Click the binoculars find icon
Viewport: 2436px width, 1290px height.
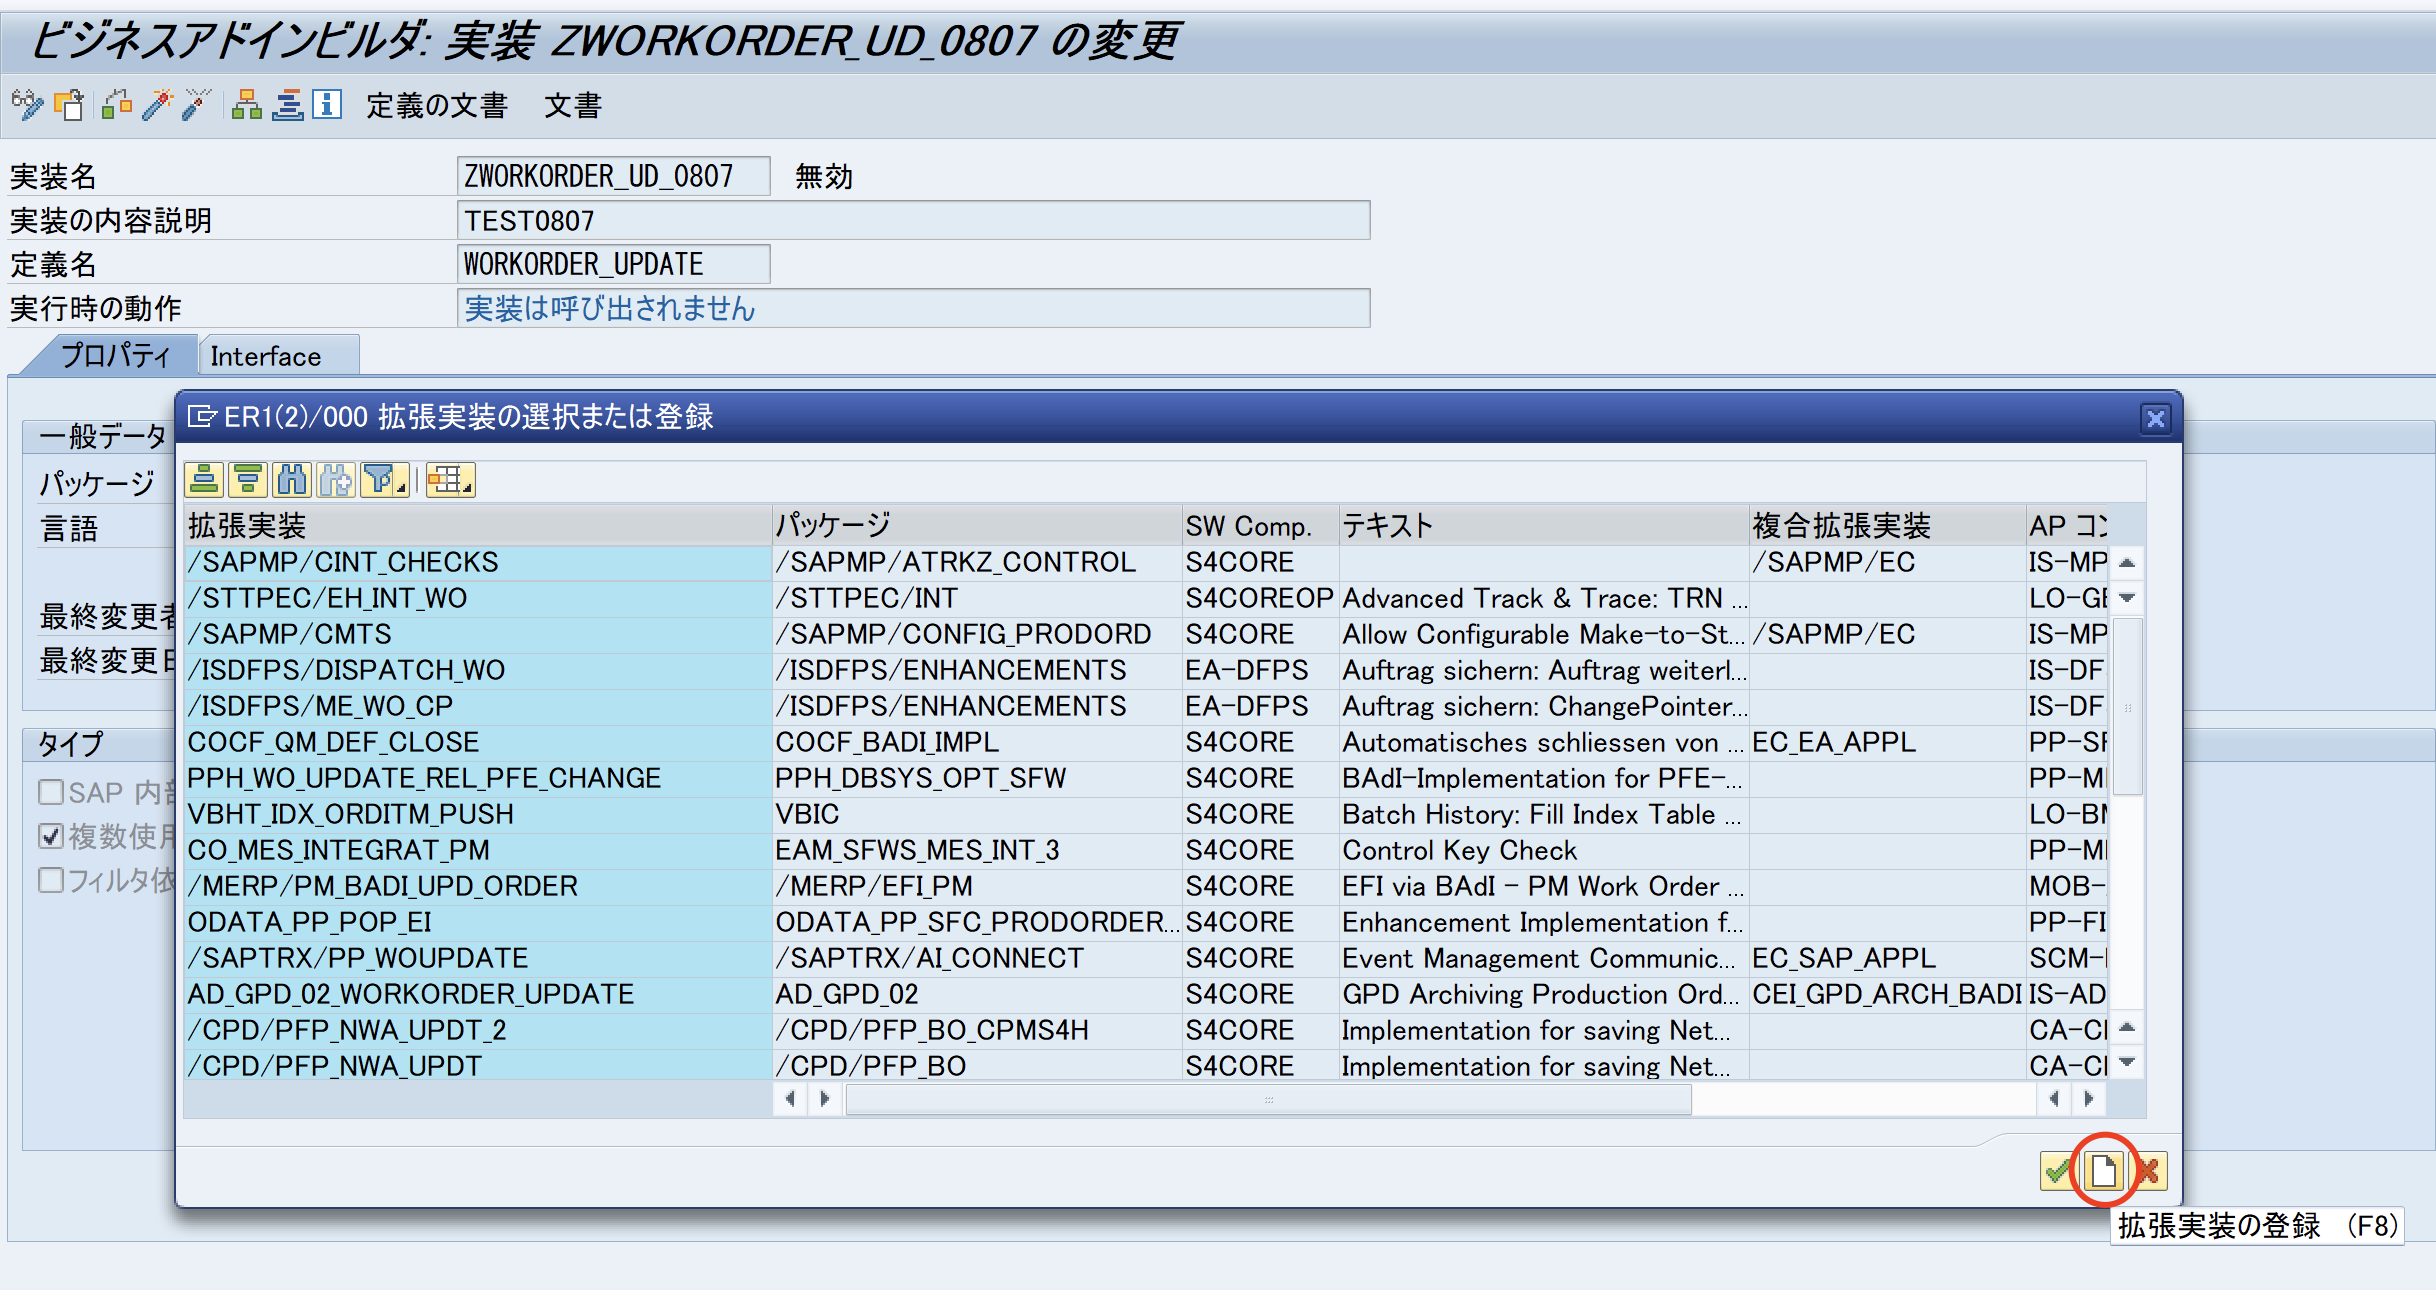click(292, 481)
